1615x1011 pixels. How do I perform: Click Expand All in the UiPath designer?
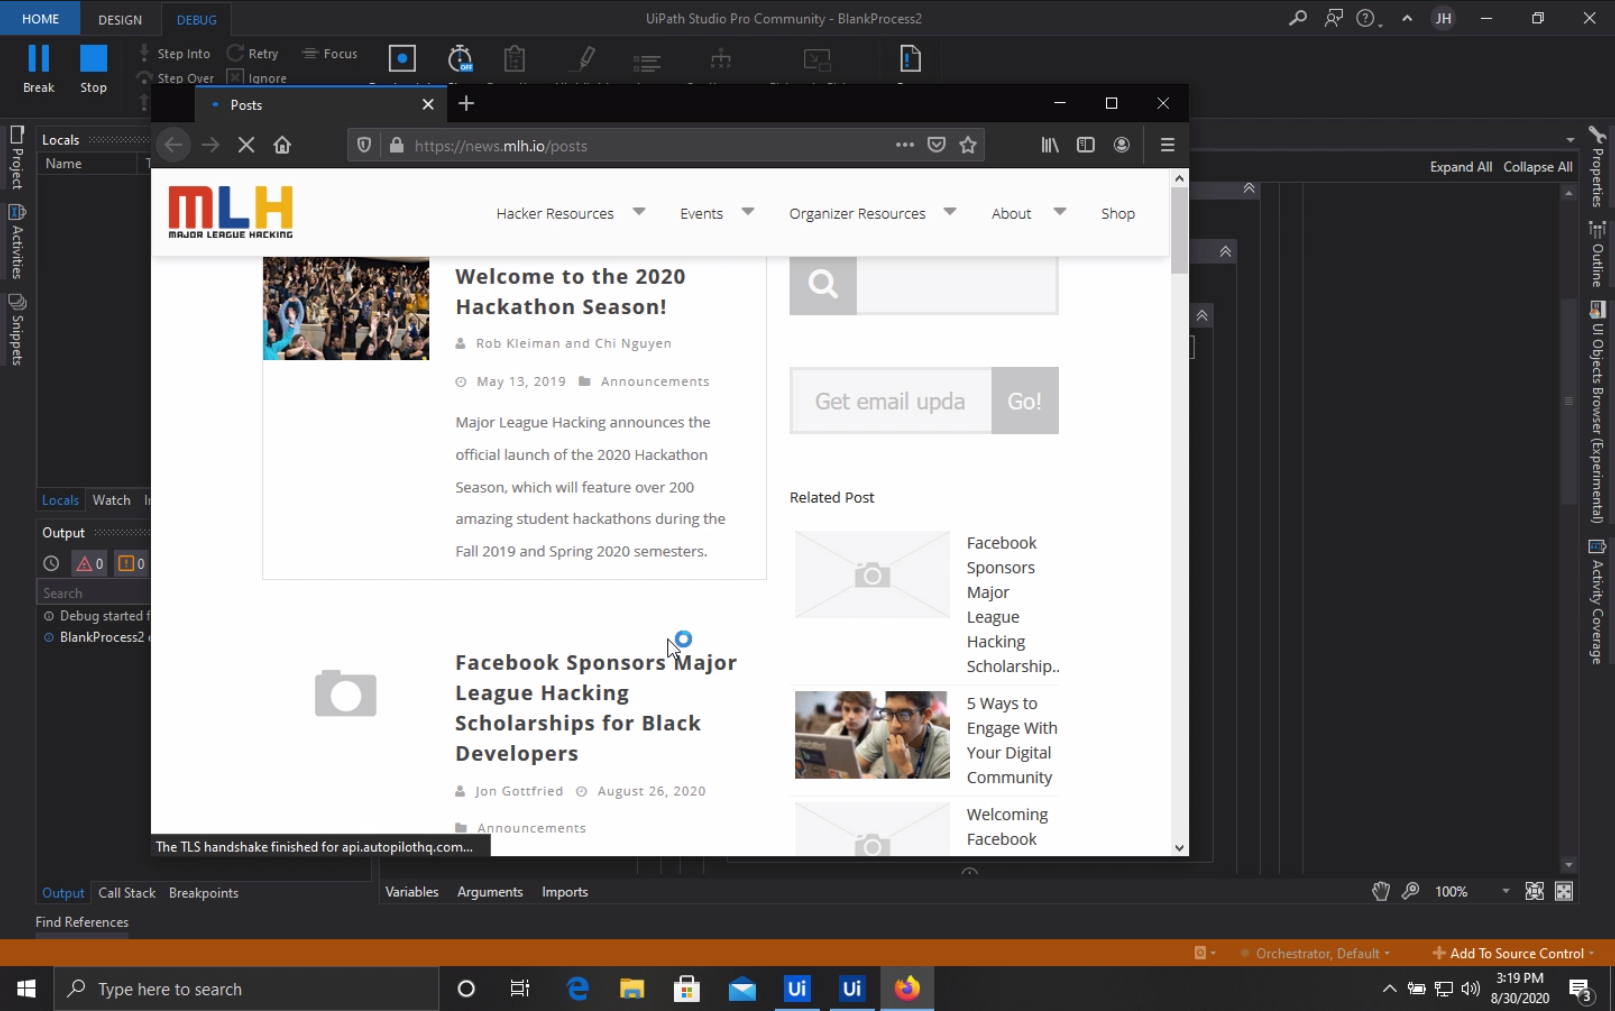1460,167
